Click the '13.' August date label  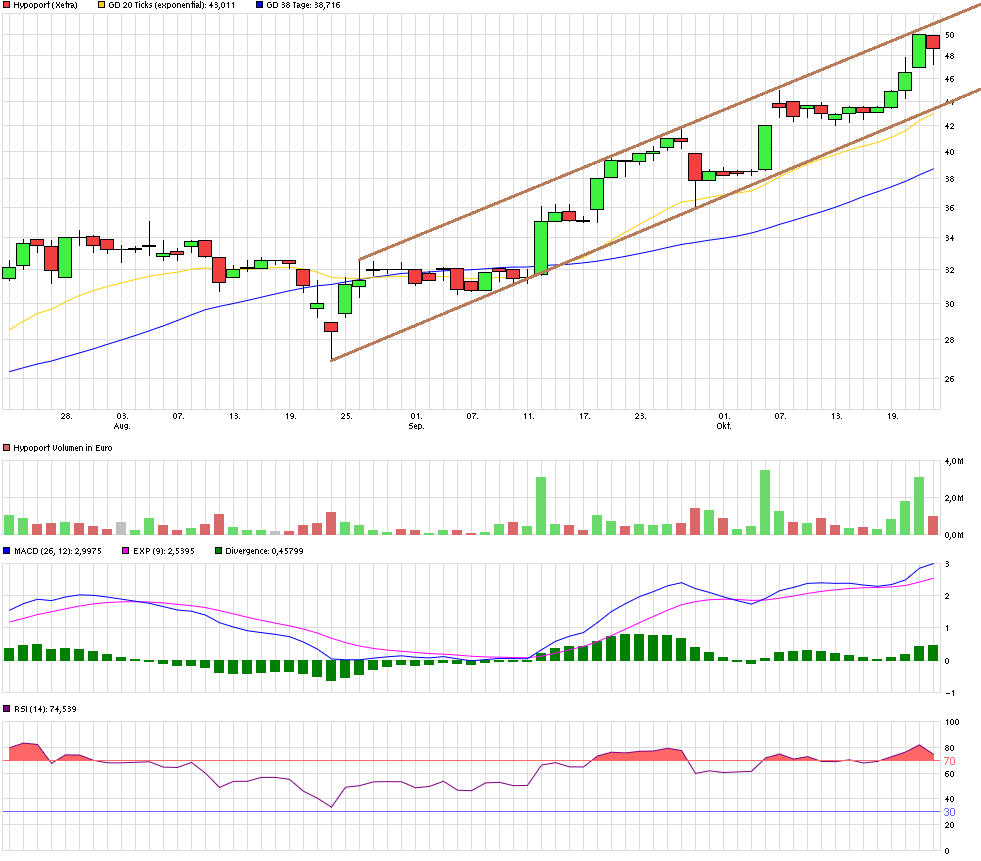[234, 416]
